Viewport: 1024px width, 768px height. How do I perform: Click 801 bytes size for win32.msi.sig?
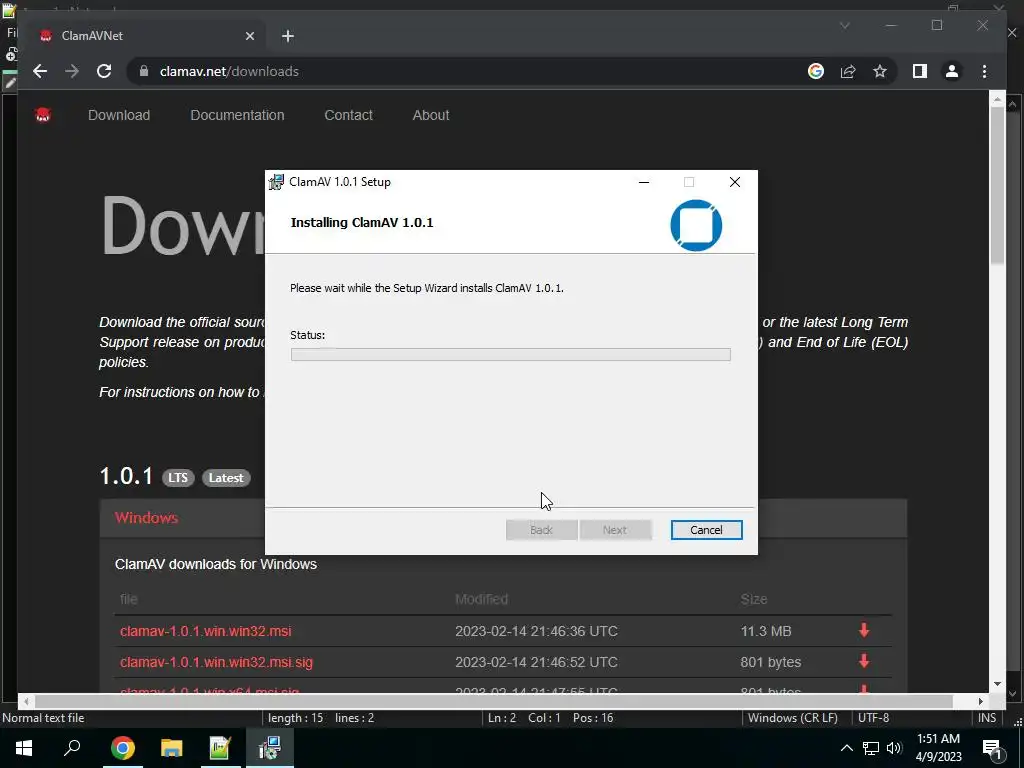point(771,662)
